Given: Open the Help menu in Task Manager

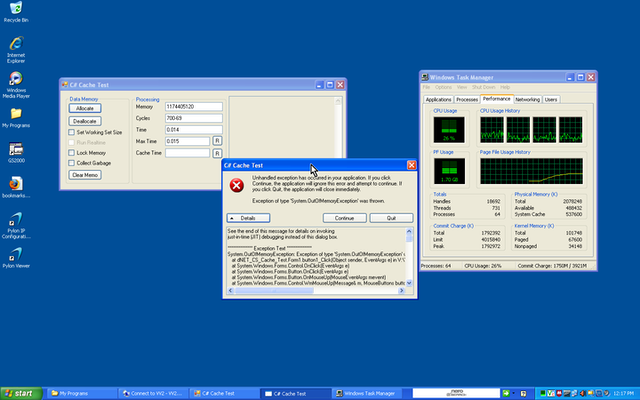Looking at the screenshot, I should pyautogui.click(x=505, y=87).
